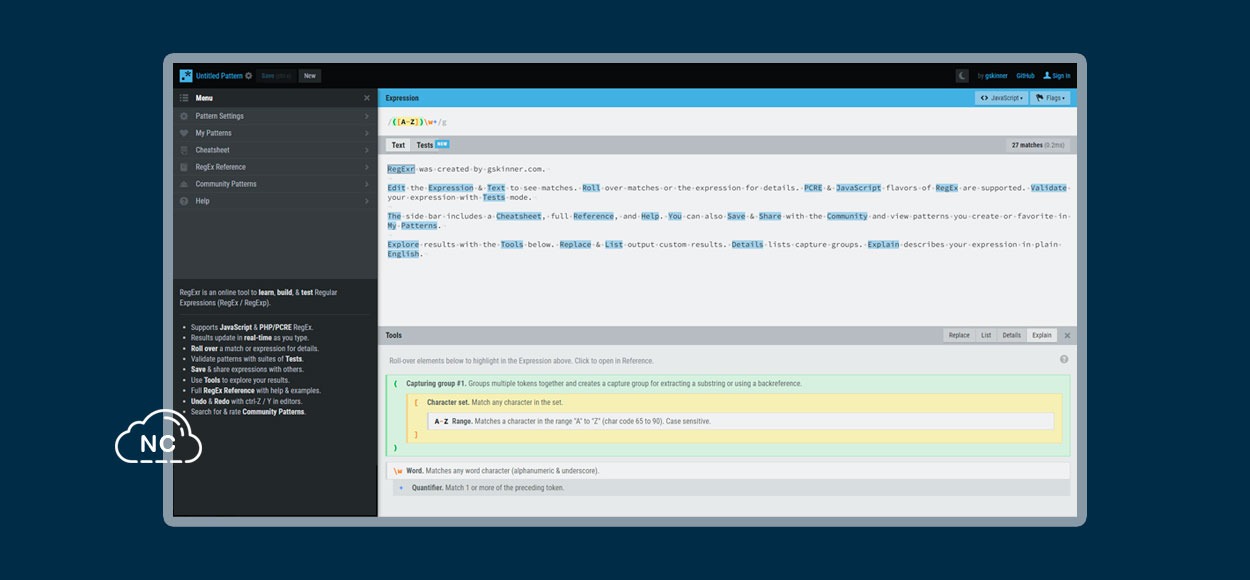The image size is (1250, 580).
Task: Click highlighted match 'Validate' in text
Action: coord(1048,188)
